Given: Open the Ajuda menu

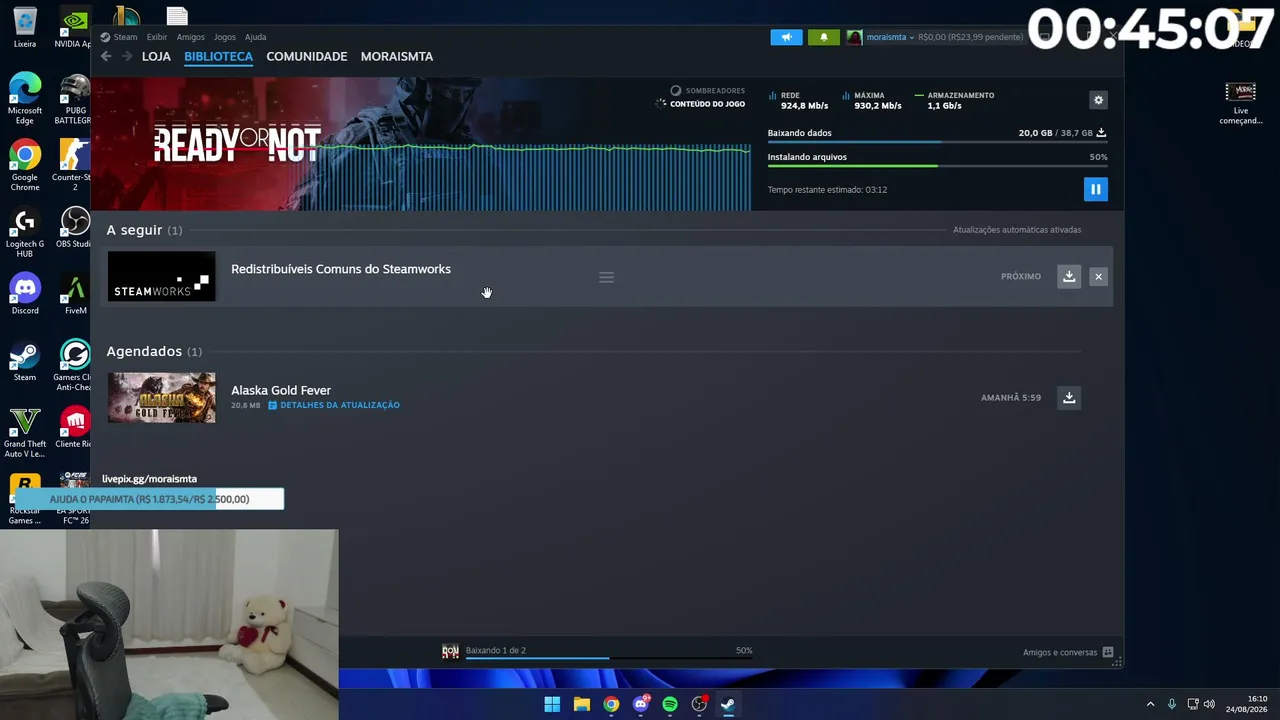Looking at the screenshot, I should pos(255,37).
